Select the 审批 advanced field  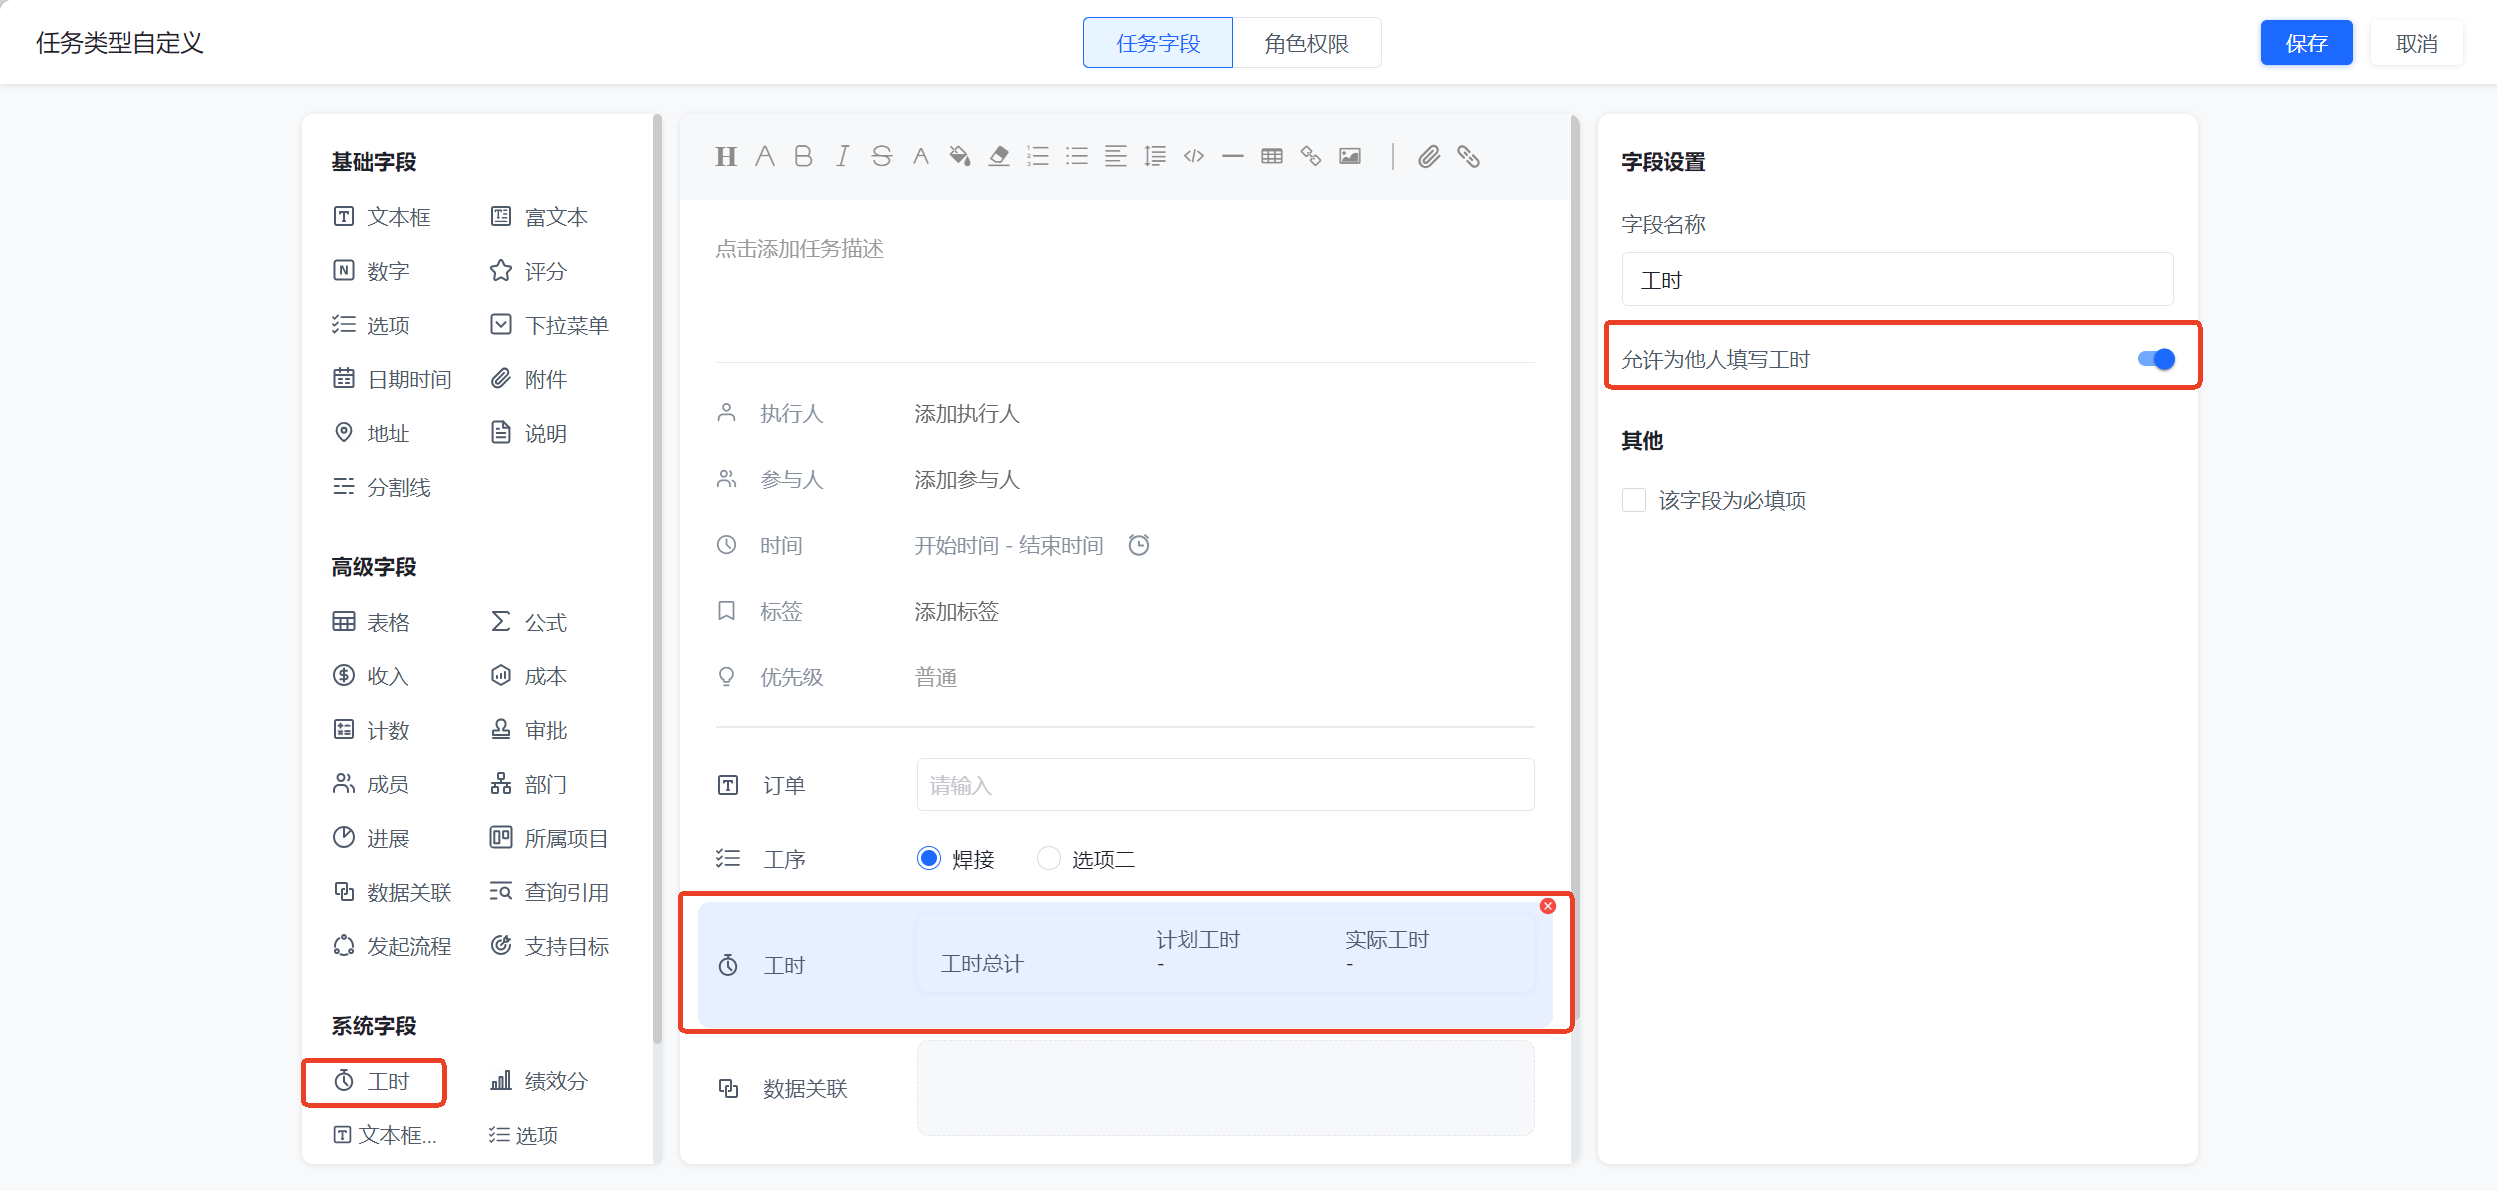(x=529, y=730)
